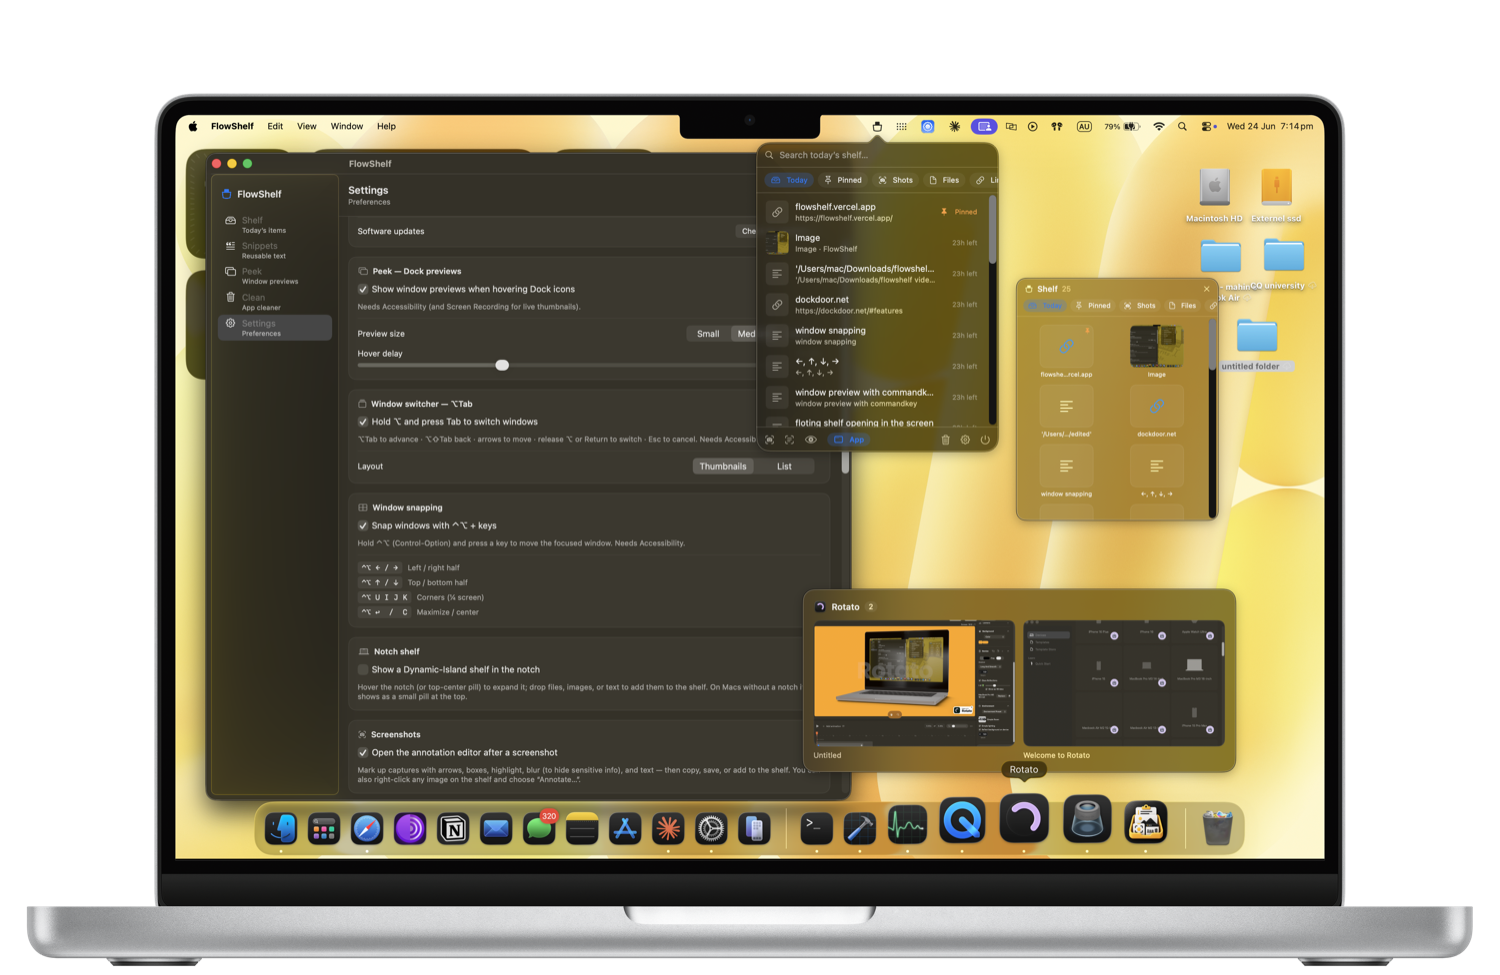Screen dimensions: 1500x975
Task: Open QuickTime Player from the Dock
Action: [x=962, y=823]
